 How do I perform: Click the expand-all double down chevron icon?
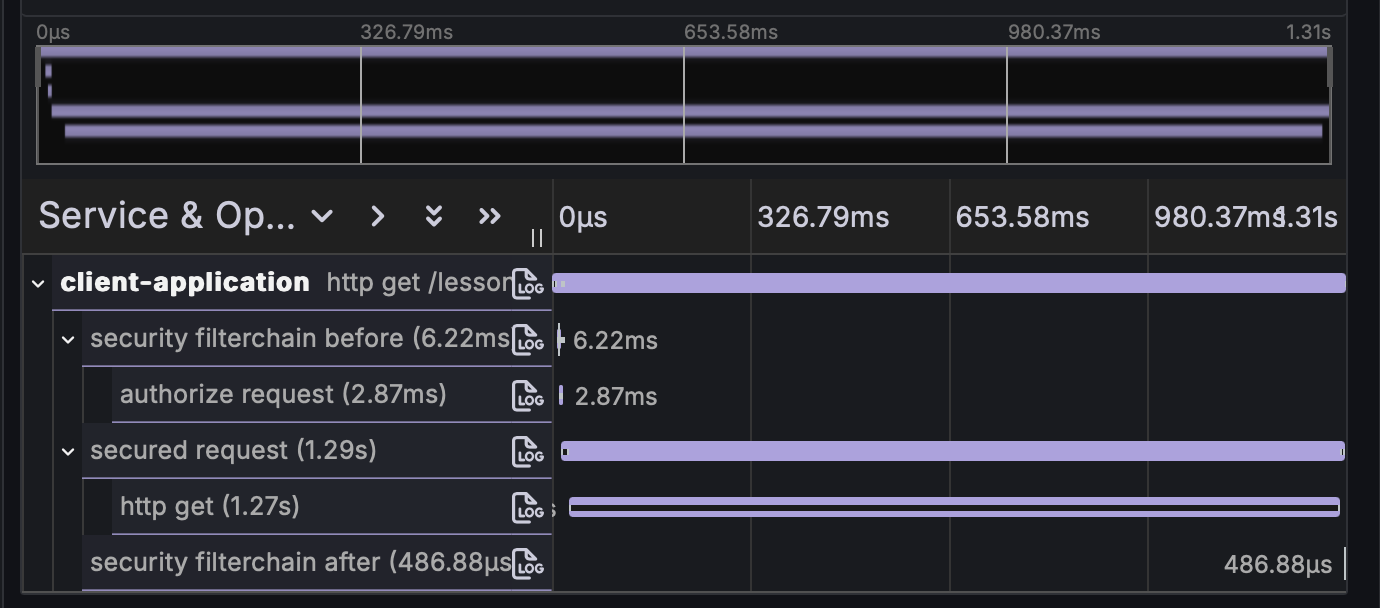click(433, 216)
